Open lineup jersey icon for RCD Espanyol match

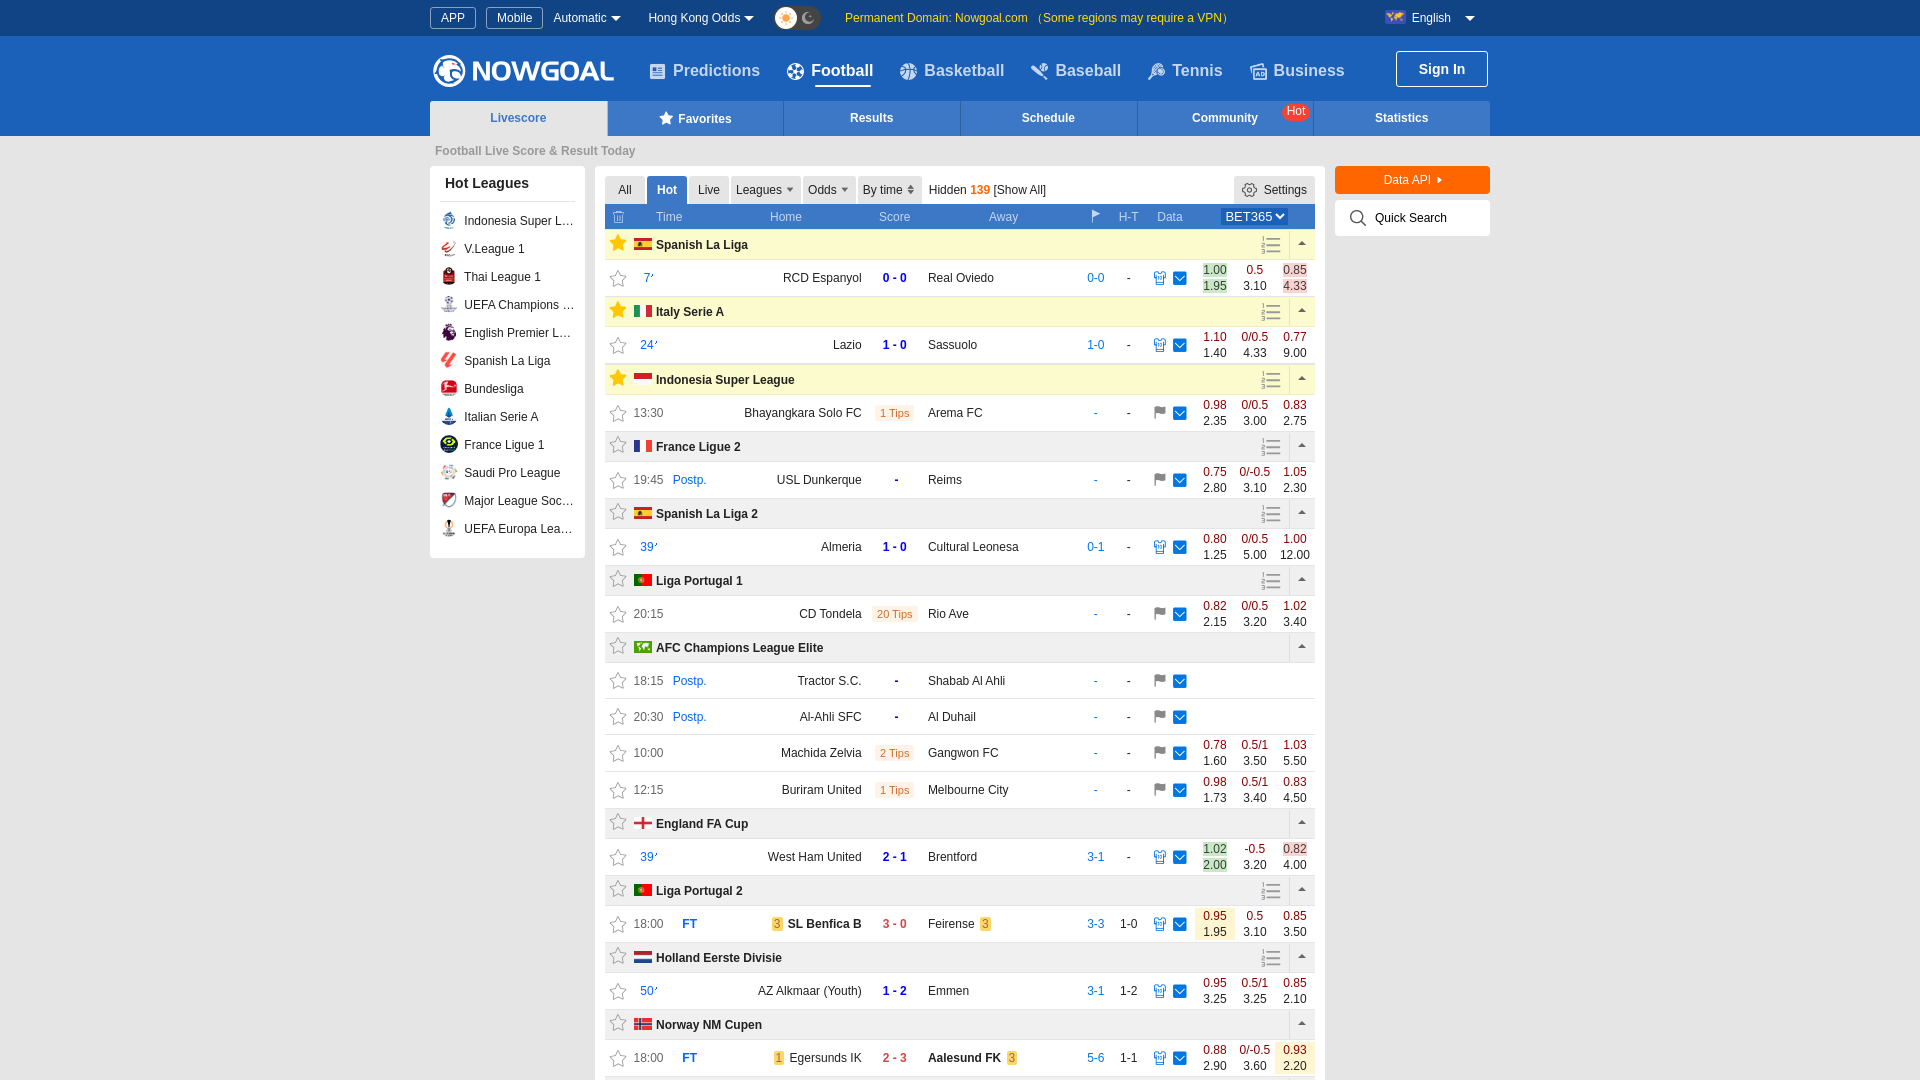tap(1160, 278)
